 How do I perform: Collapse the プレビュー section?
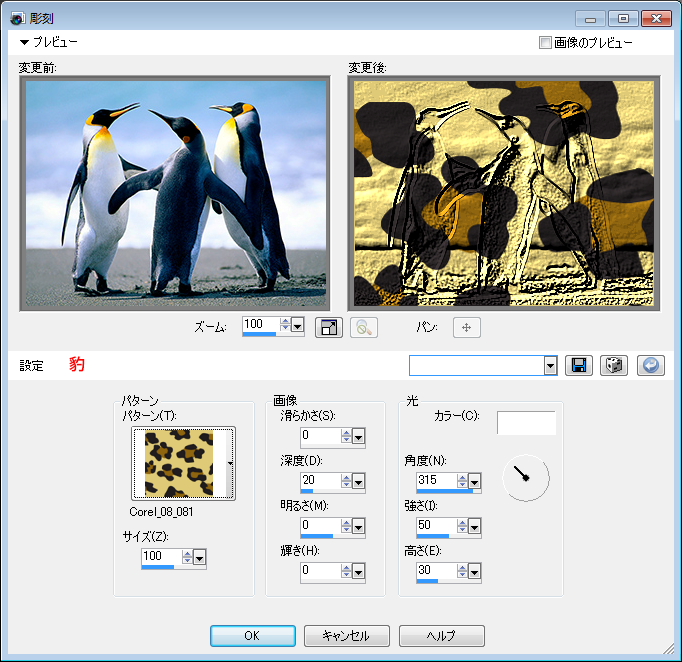click(x=25, y=43)
